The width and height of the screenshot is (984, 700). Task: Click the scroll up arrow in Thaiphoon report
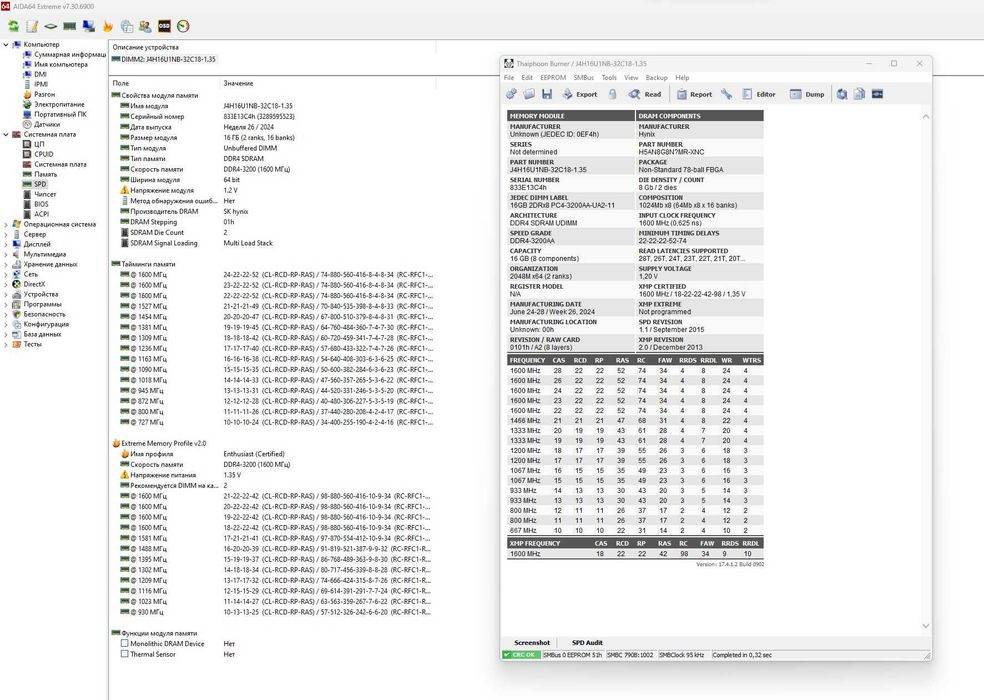[x=926, y=117]
